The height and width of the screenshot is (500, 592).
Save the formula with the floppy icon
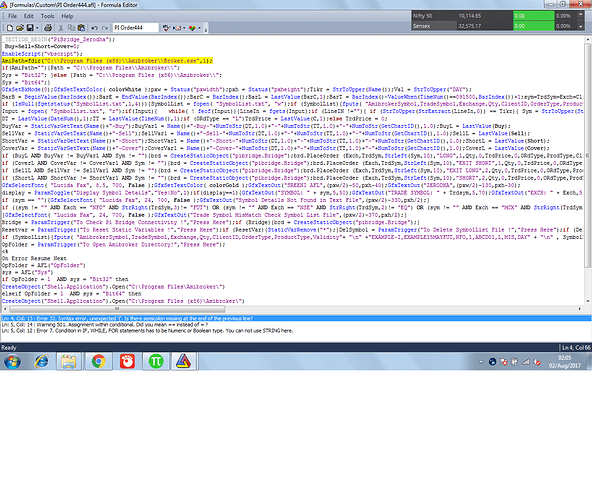(x=29, y=28)
